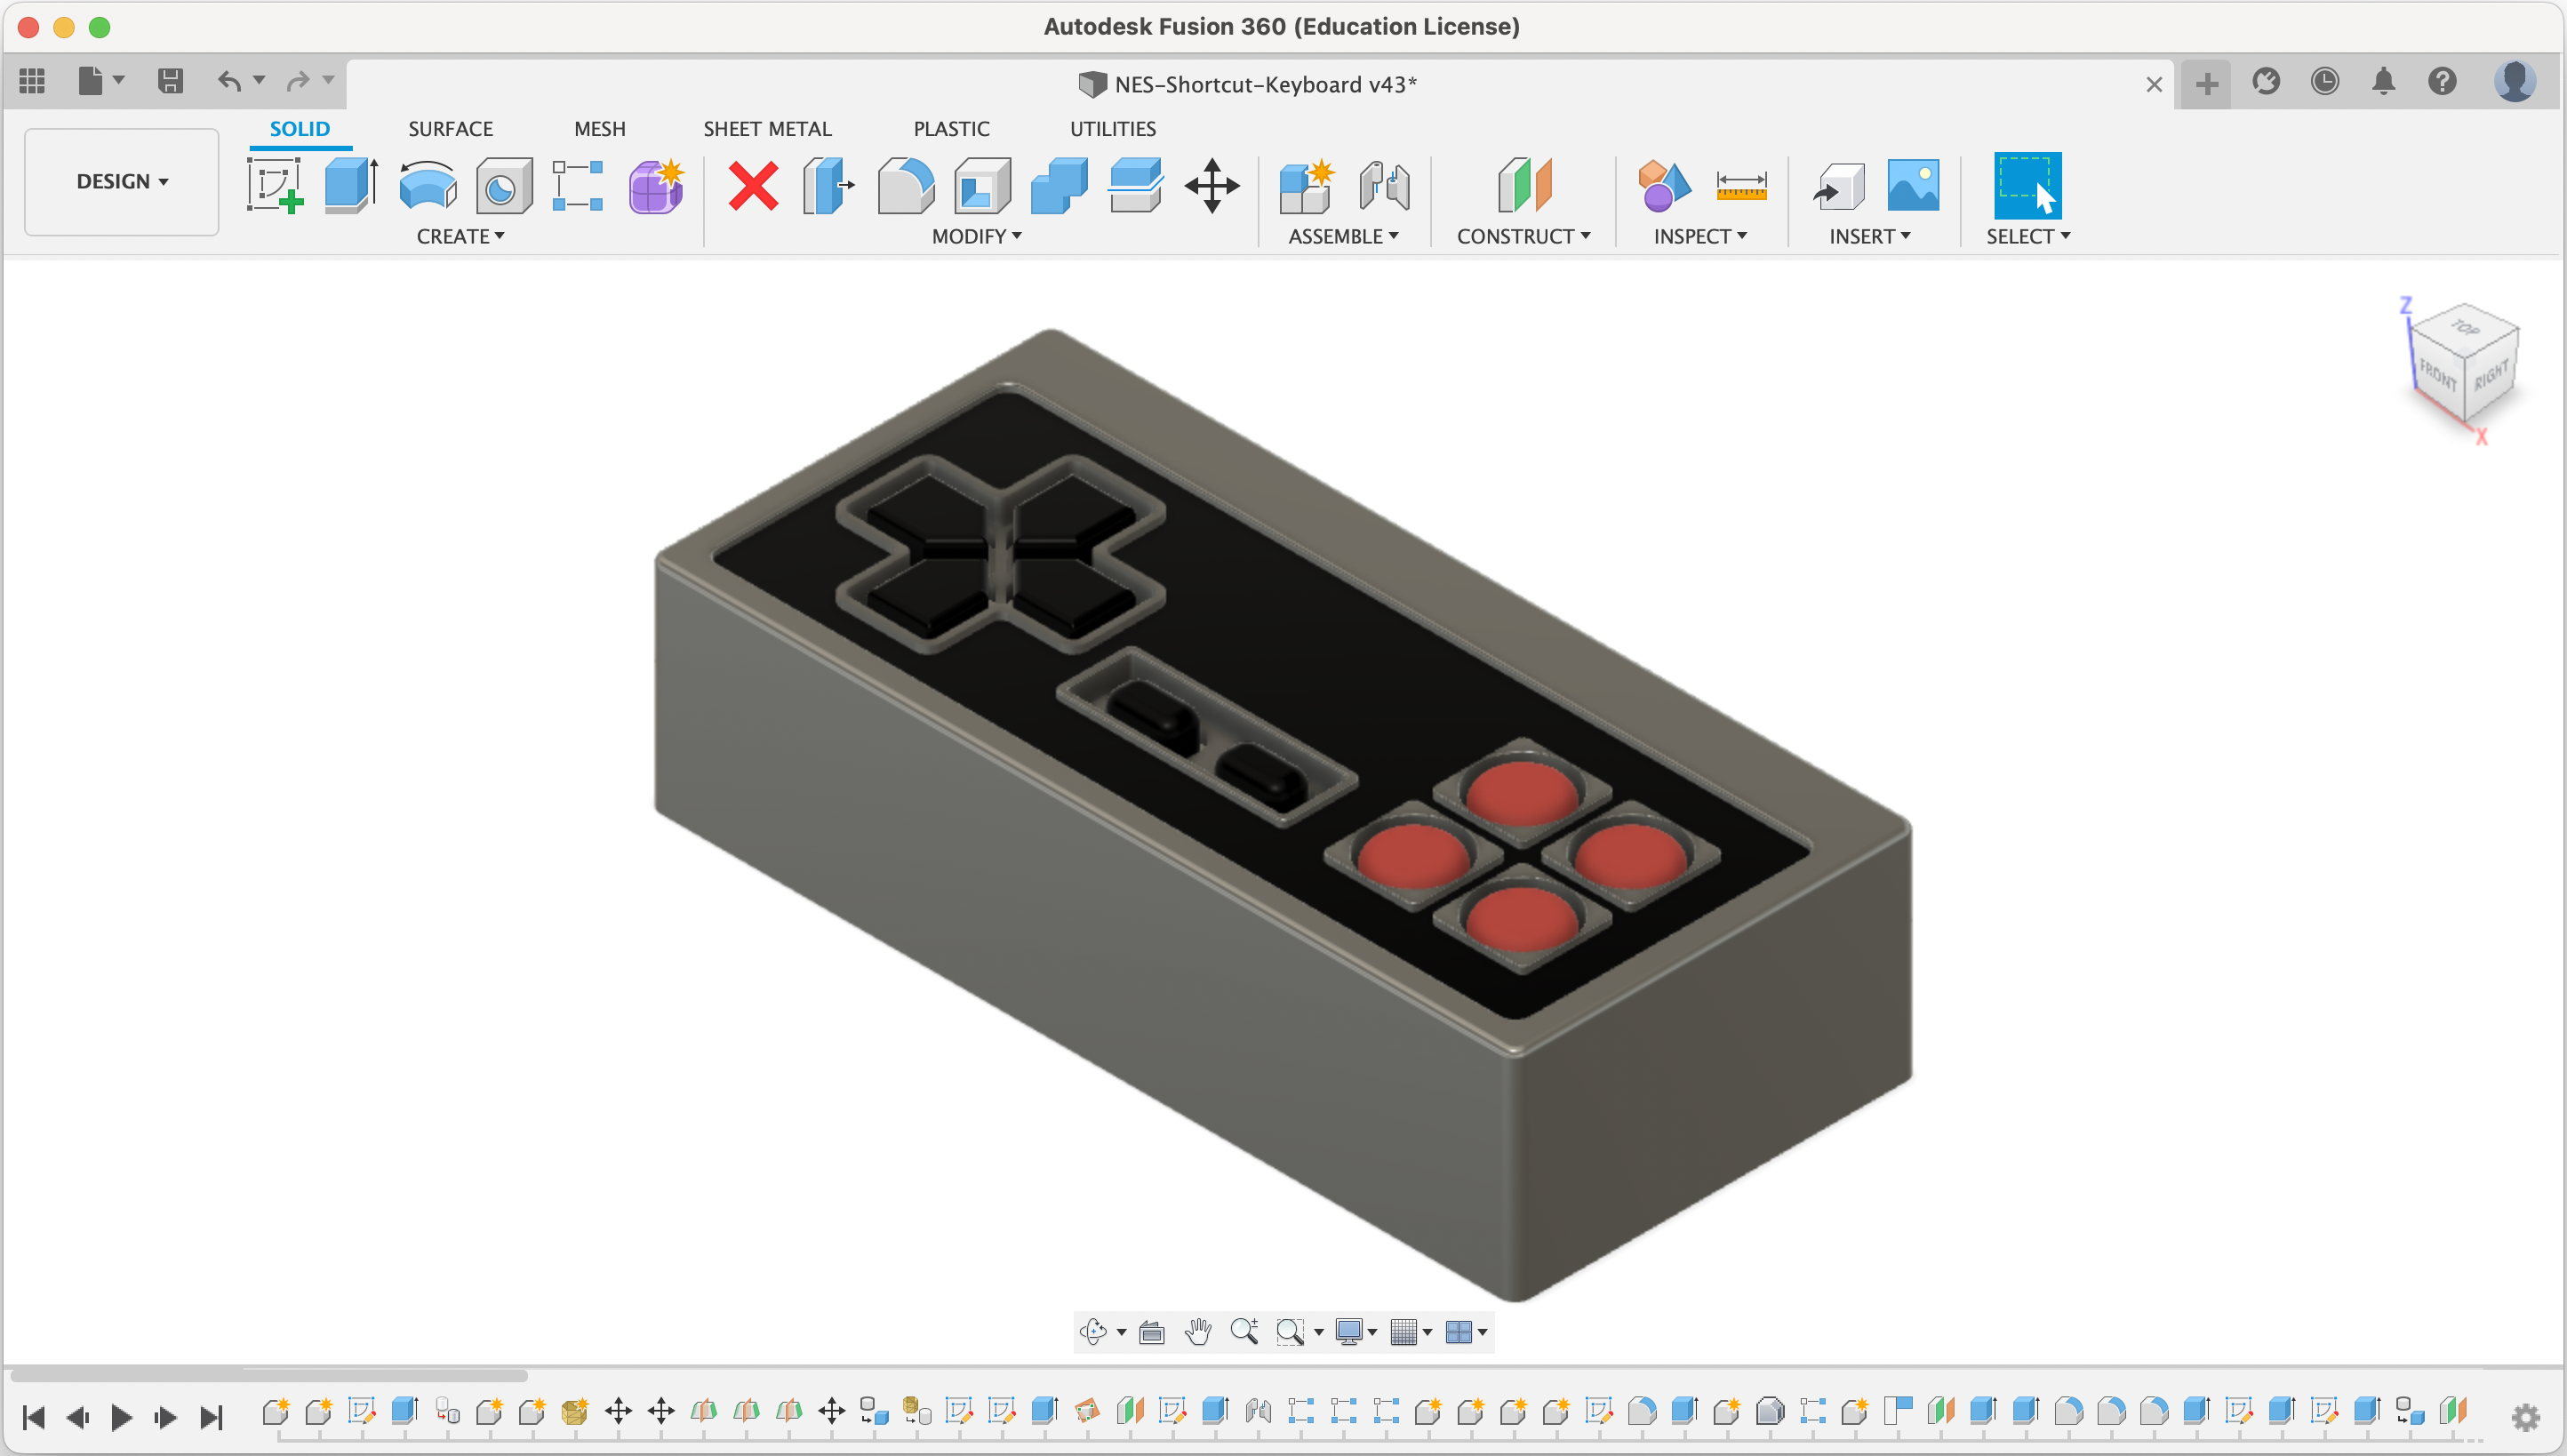Jump timeline to the end
This screenshot has width=2567, height=1456.
pos(211,1417)
